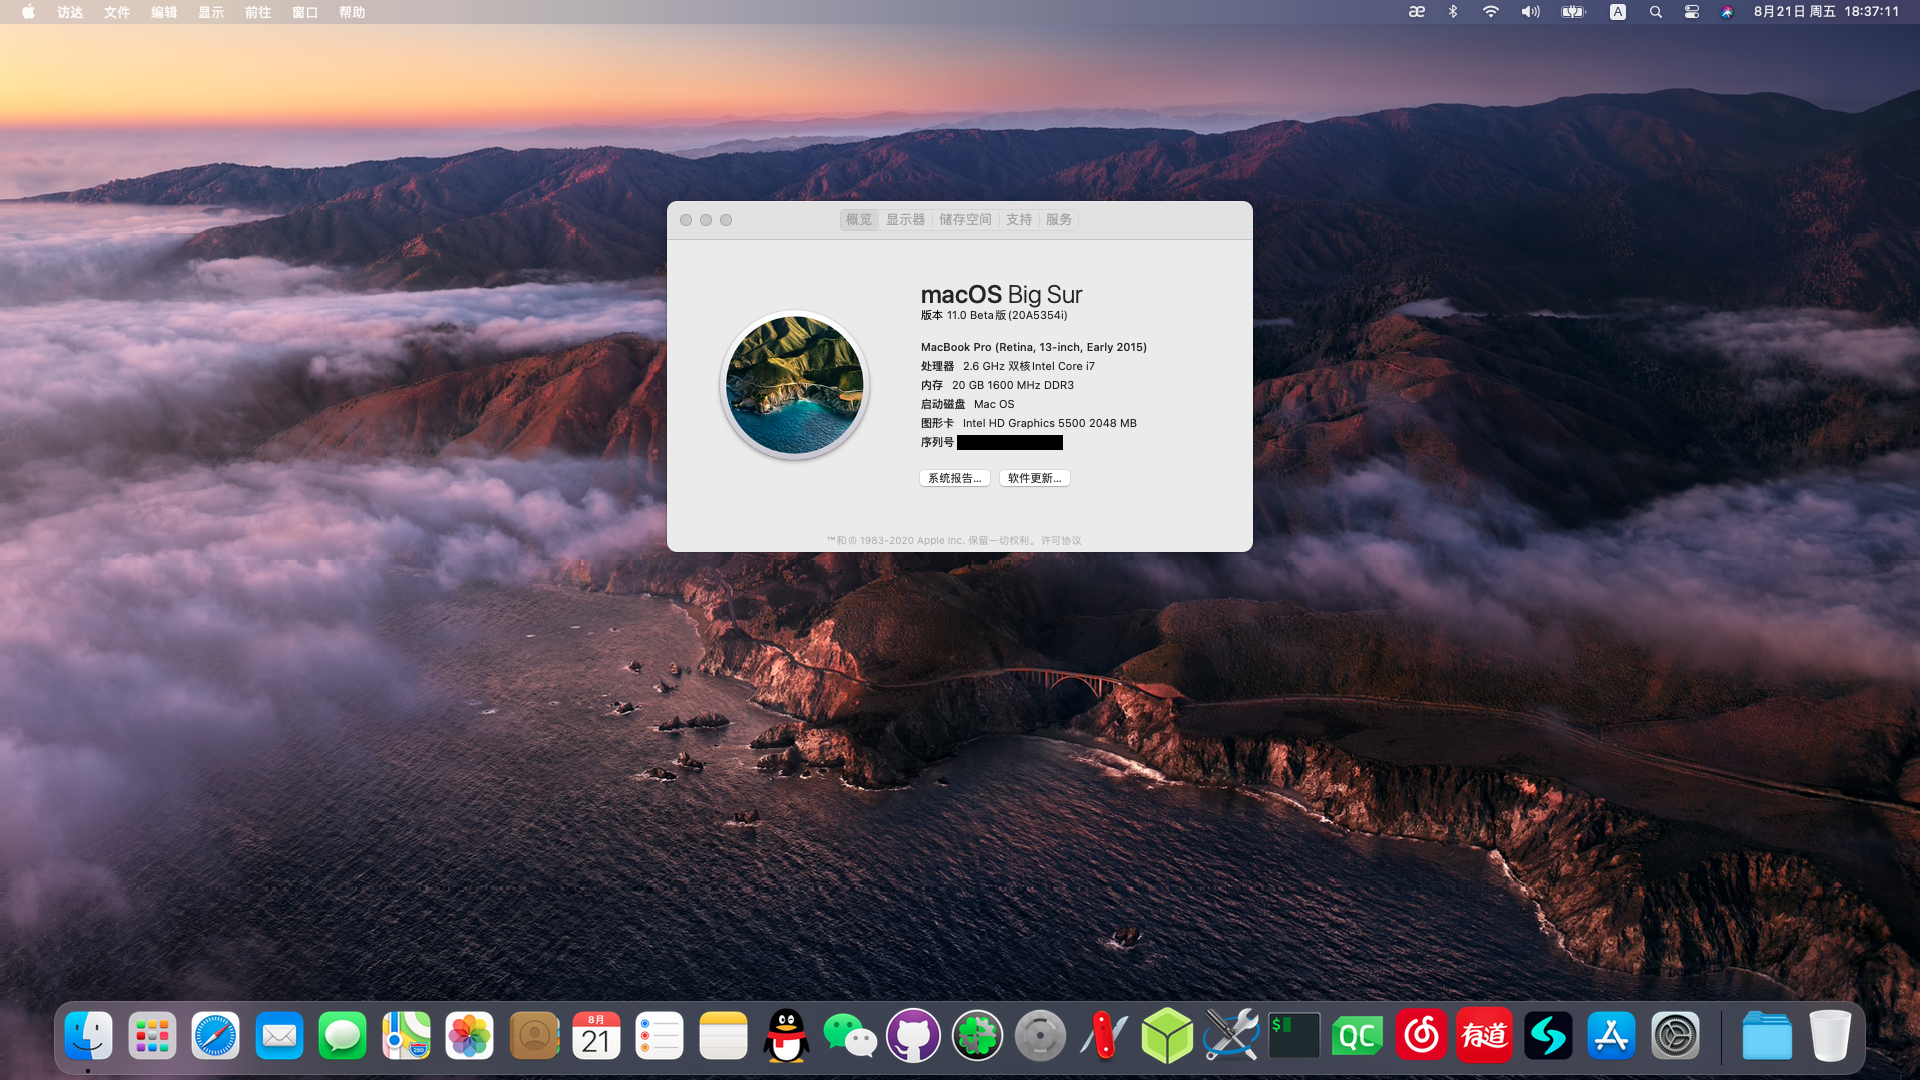Viewport: 1920px width, 1080px height.
Task: Open the input source A menu
Action: [1618, 12]
